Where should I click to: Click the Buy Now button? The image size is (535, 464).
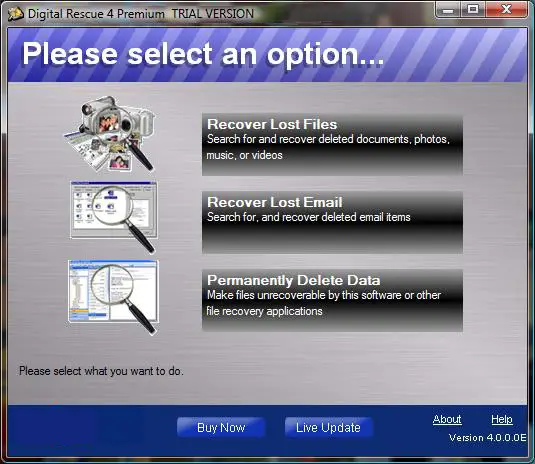pyautogui.click(x=221, y=427)
